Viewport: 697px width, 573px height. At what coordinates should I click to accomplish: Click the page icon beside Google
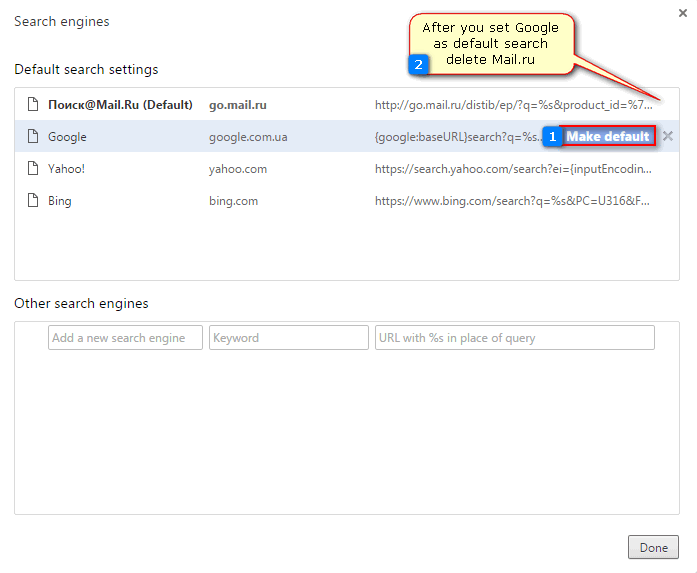pyautogui.click(x=33, y=136)
